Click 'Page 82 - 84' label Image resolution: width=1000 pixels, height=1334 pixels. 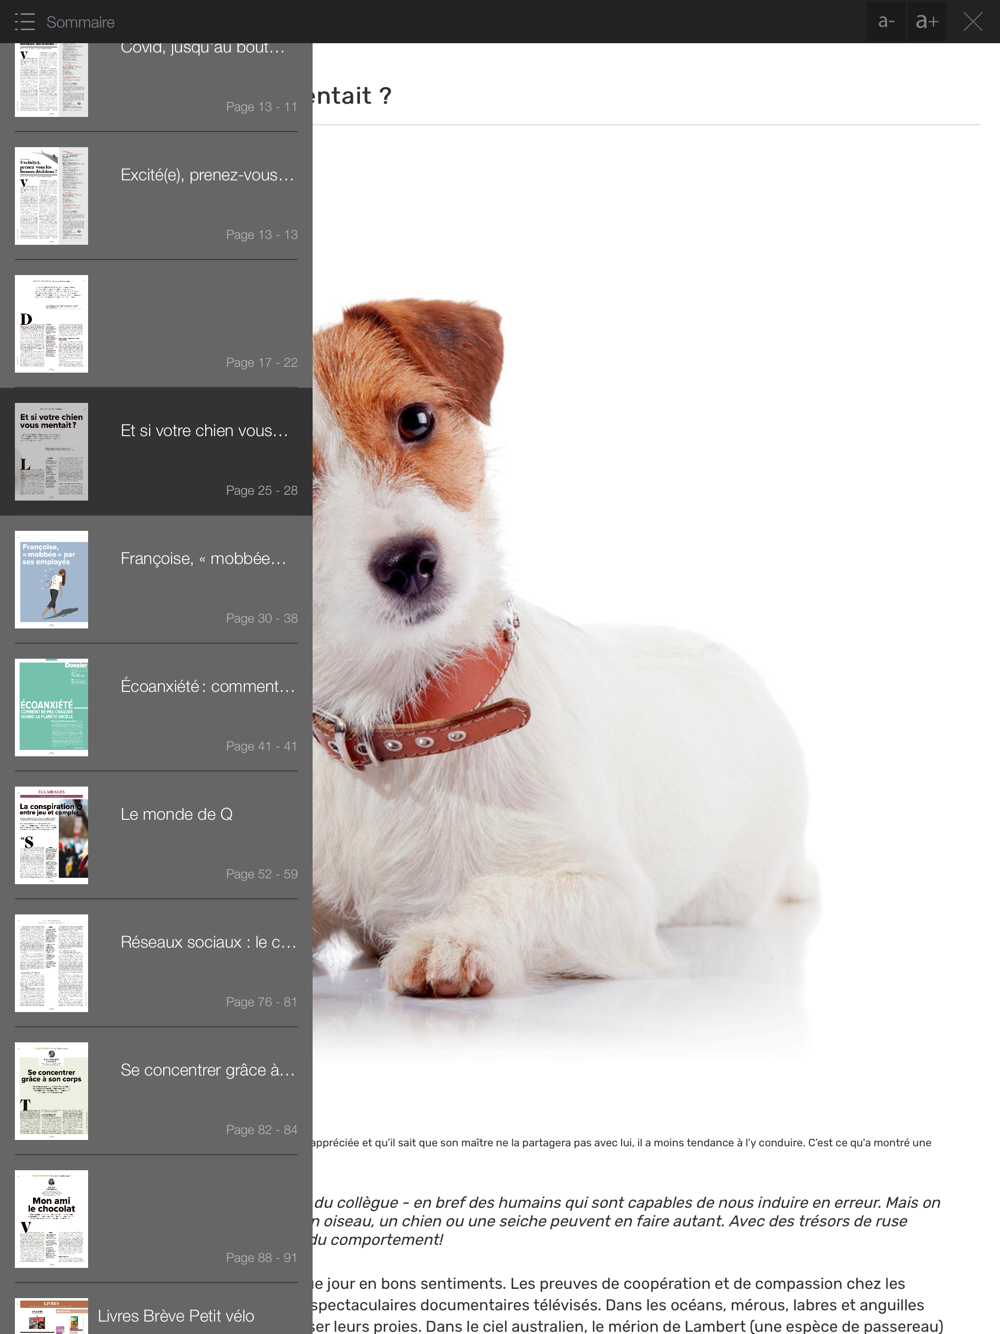(x=261, y=1131)
